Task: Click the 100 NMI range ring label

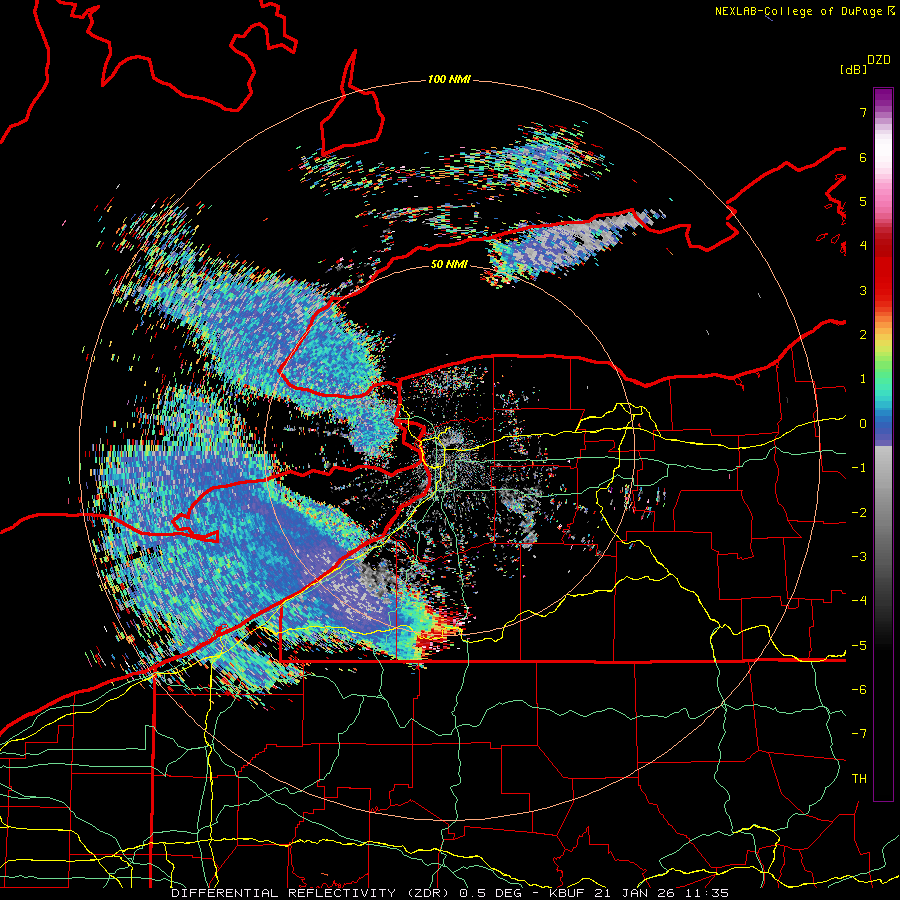Action: pos(449,79)
